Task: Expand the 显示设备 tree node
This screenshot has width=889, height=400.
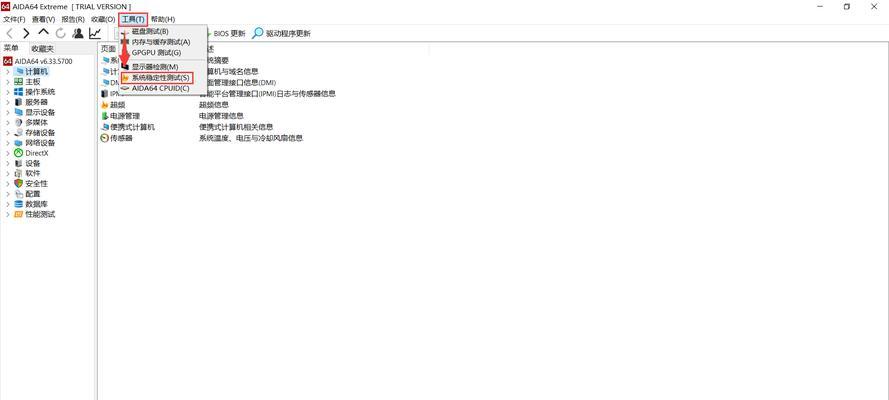Action: point(8,113)
